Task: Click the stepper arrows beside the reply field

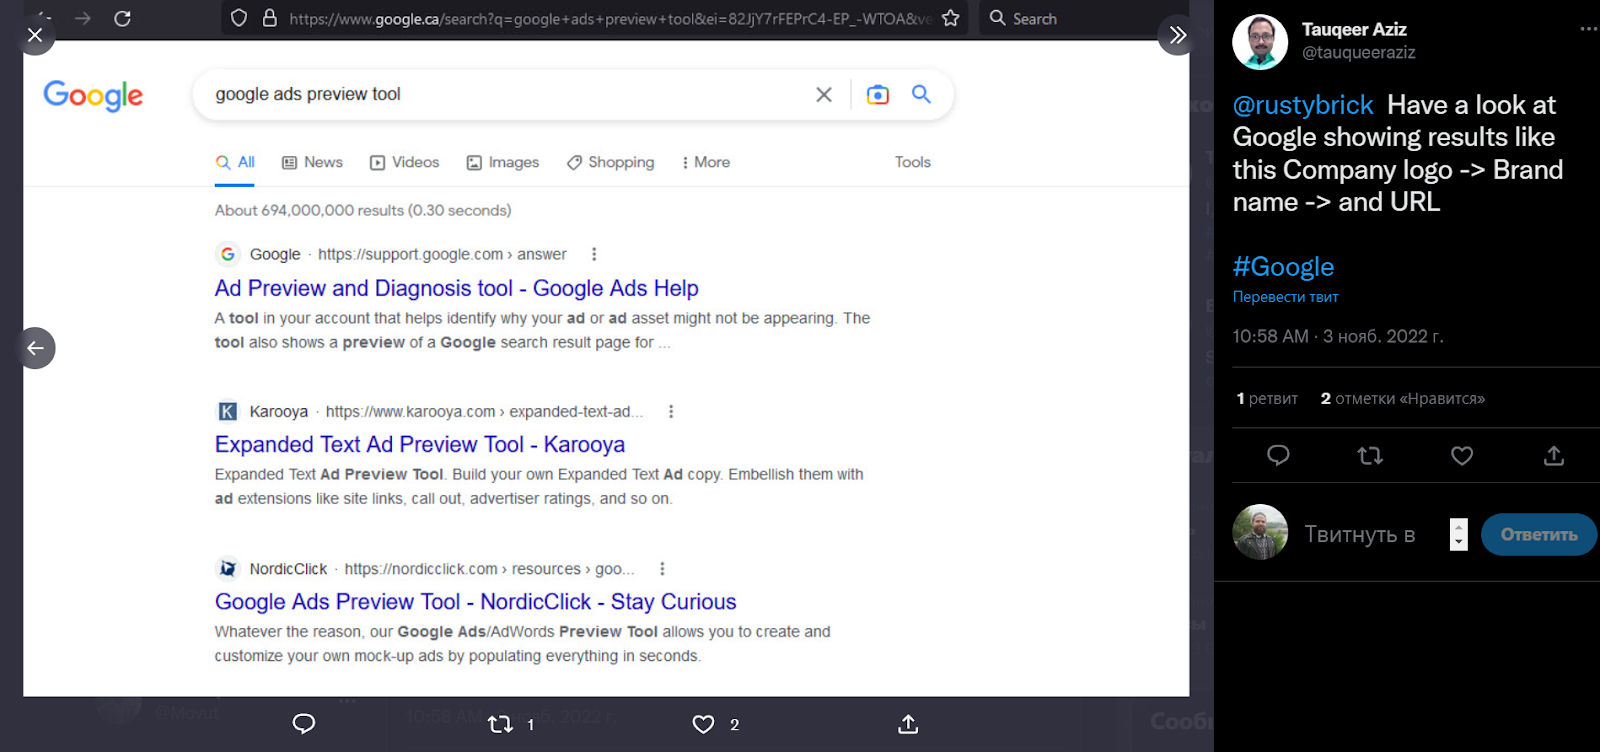Action: coord(1459,534)
